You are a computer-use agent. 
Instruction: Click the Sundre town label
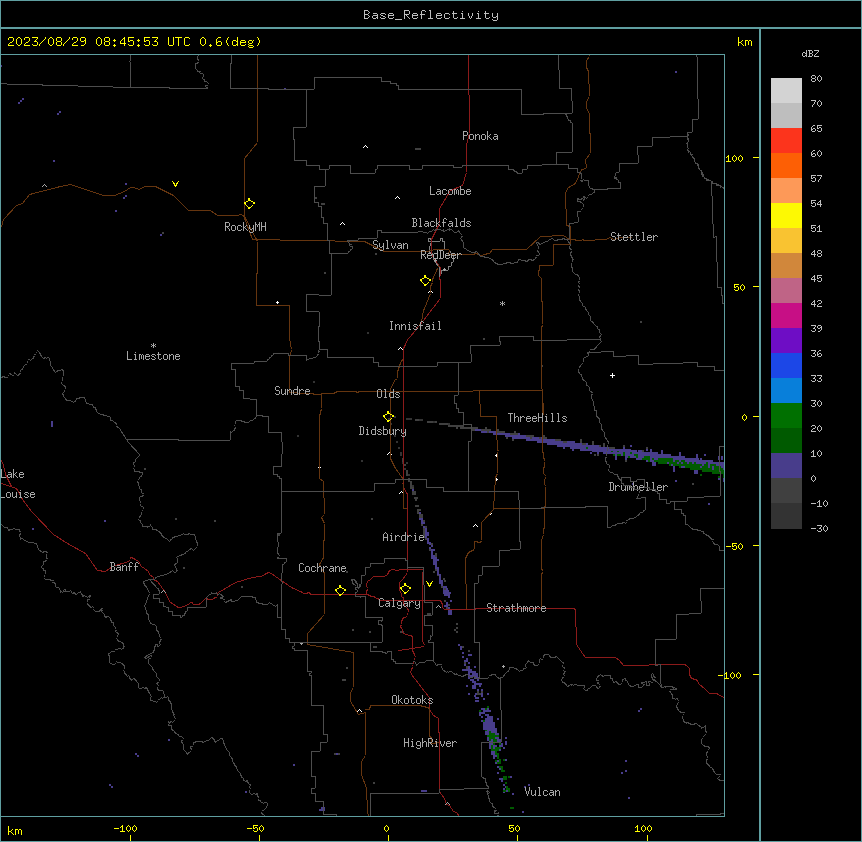[292, 391]
